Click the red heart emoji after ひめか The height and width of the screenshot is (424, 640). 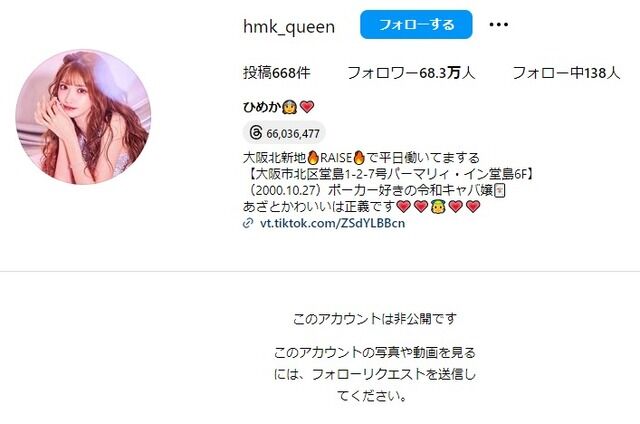click(307, 107)
